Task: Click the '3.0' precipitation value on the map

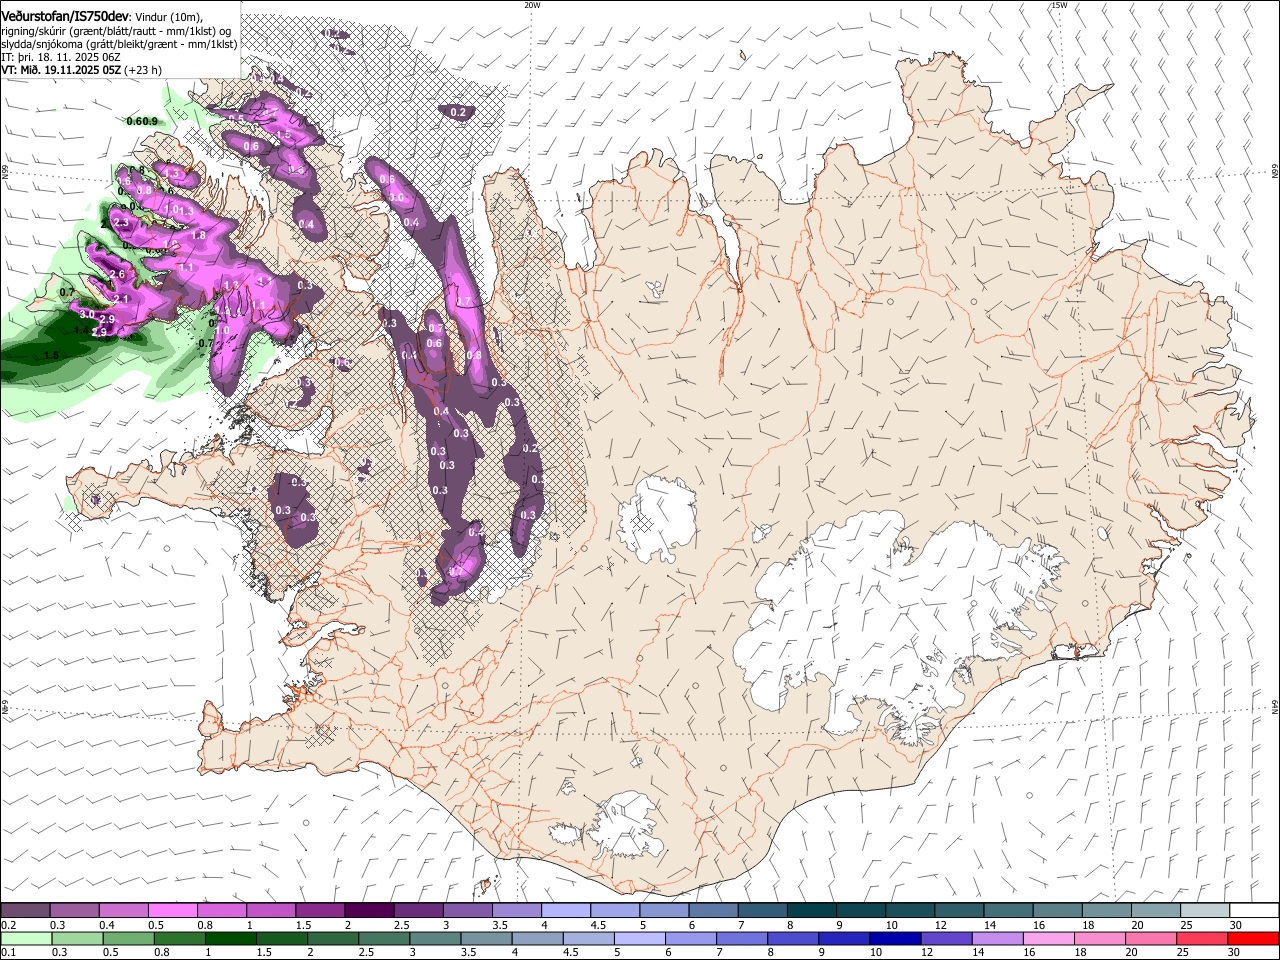Action: (87, 314)
